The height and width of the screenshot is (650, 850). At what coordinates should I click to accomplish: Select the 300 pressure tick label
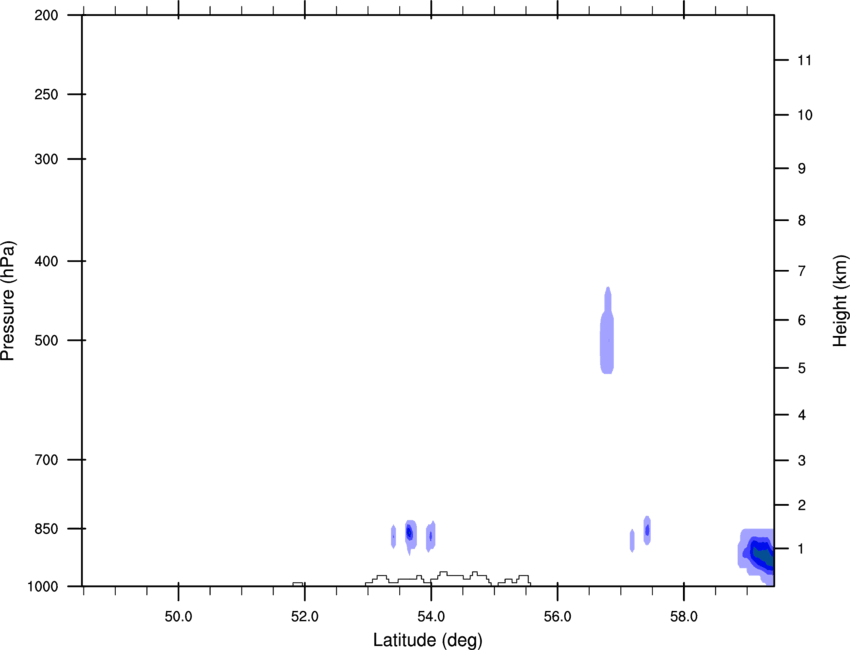click(47, 159)
